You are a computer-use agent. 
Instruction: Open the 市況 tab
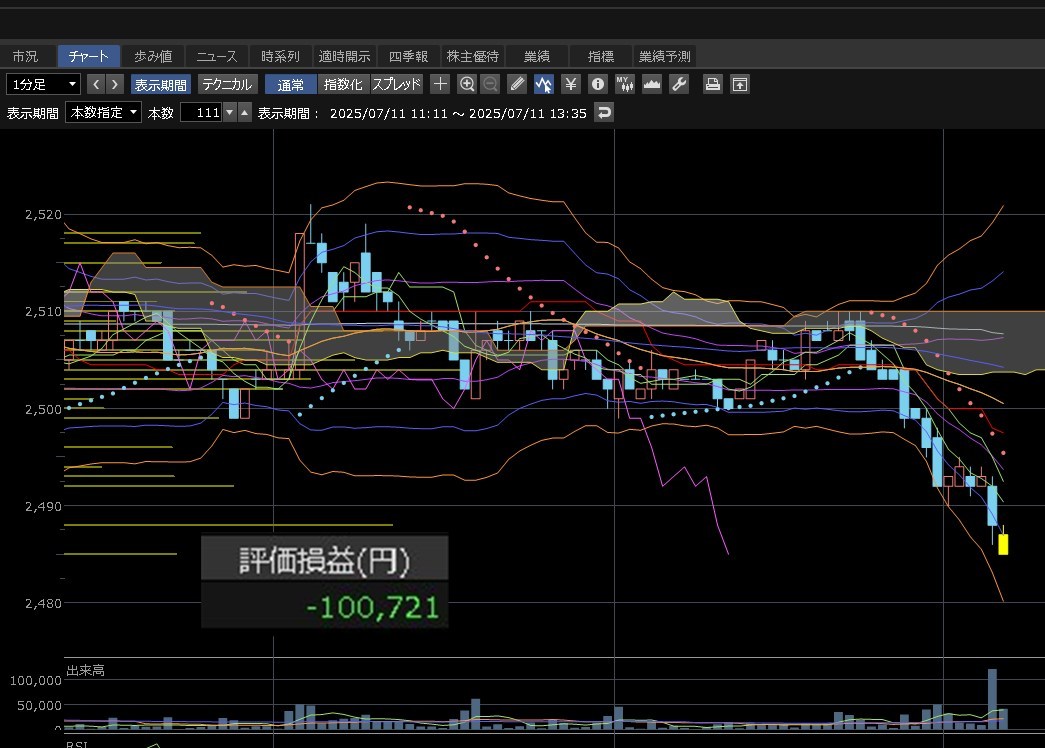pyautogui.click(x=25, y=57)
